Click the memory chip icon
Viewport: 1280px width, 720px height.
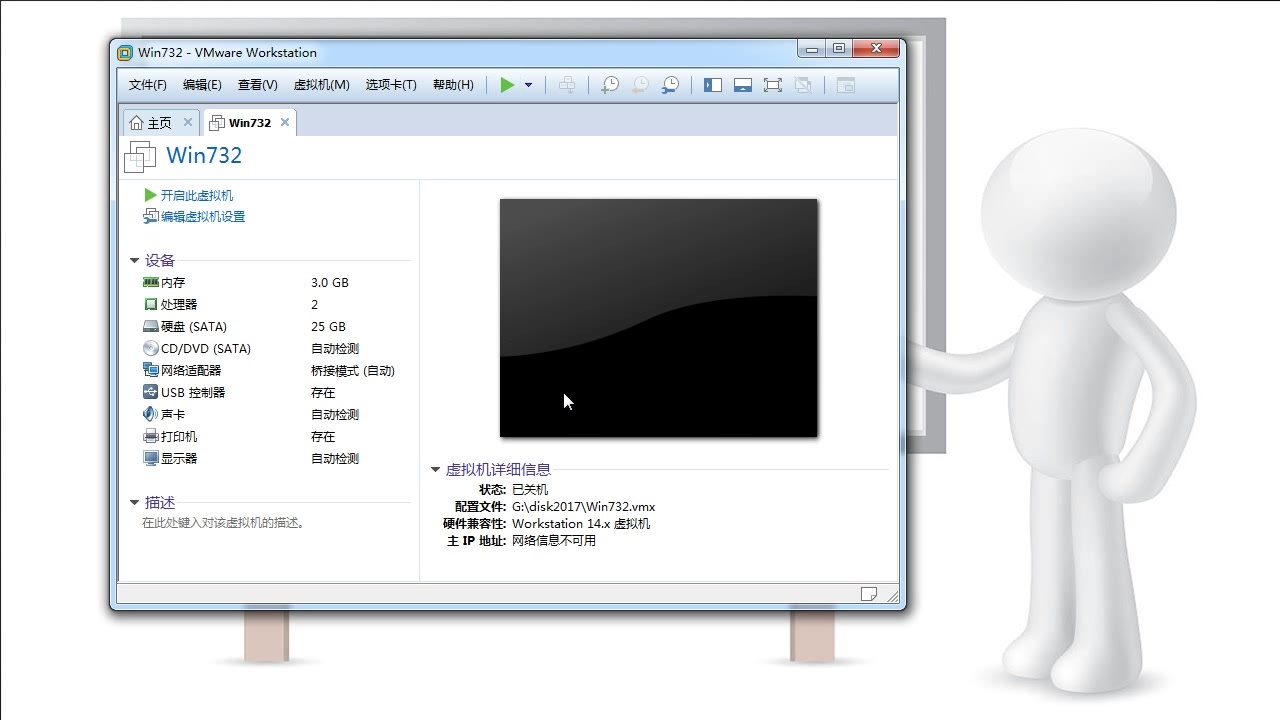tap(151, 283)
